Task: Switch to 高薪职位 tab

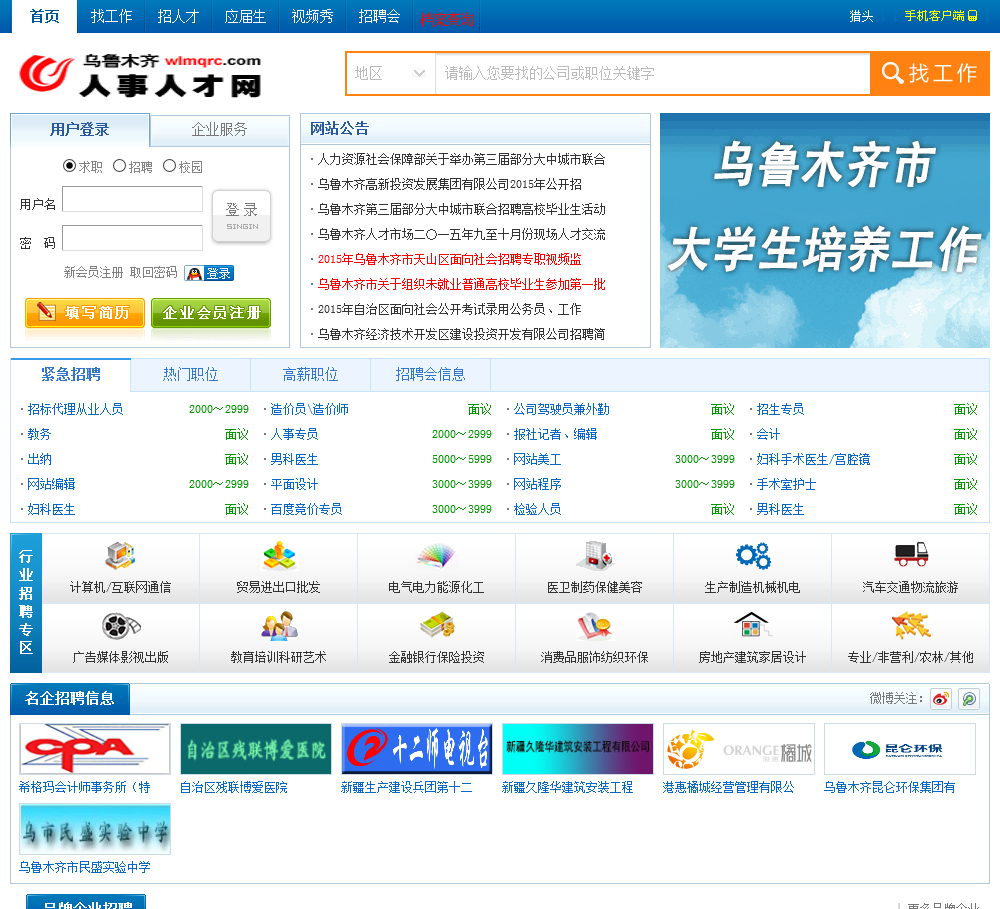Action: [x=310, y=374]
